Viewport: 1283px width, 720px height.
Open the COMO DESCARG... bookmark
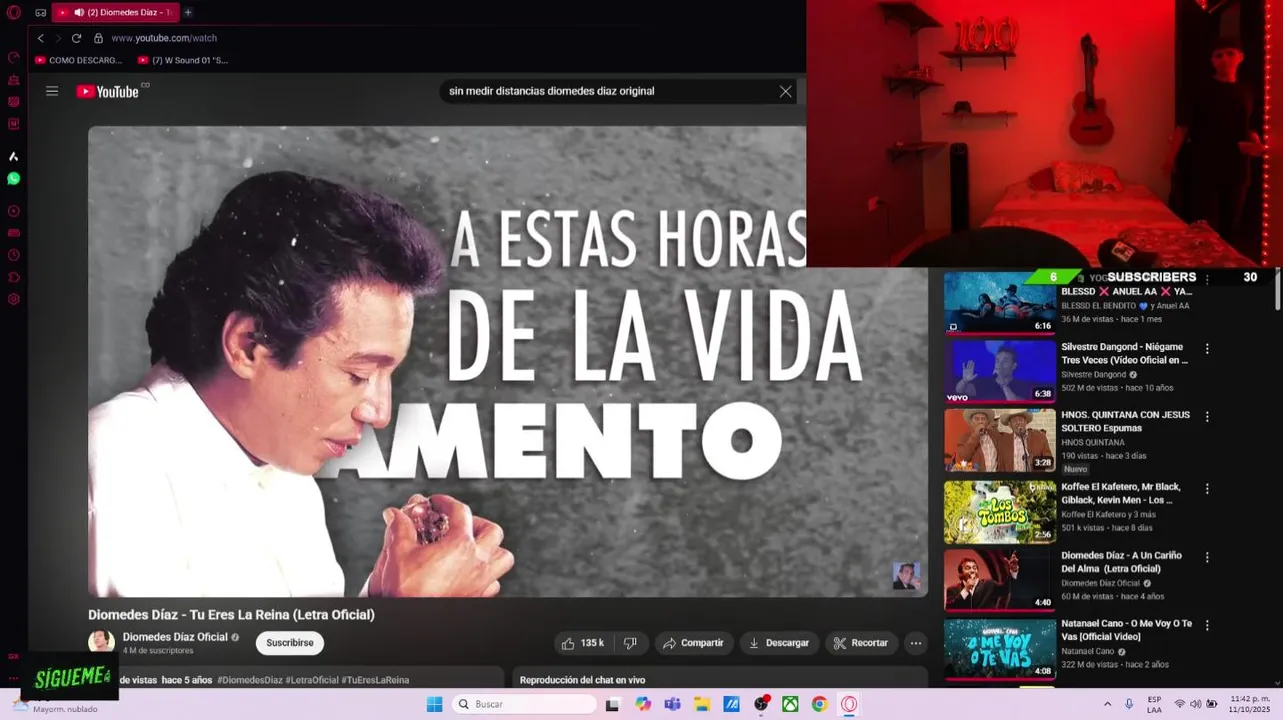pos(78,60)
